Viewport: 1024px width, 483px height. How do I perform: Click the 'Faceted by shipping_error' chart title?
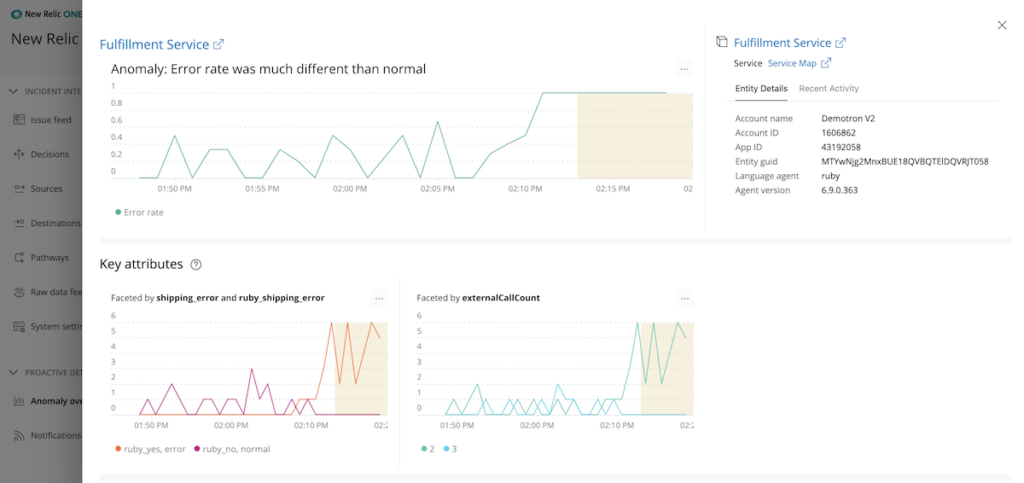217,298
